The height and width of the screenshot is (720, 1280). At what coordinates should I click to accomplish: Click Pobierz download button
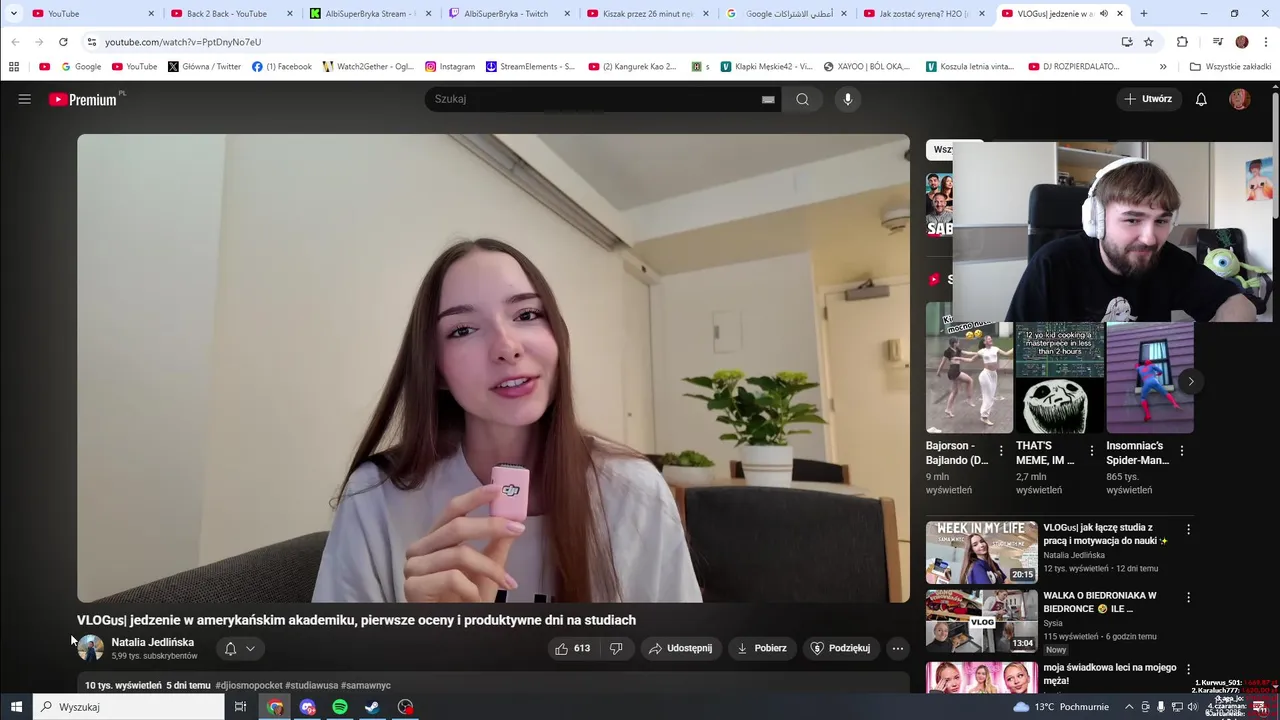coord(762,648)
